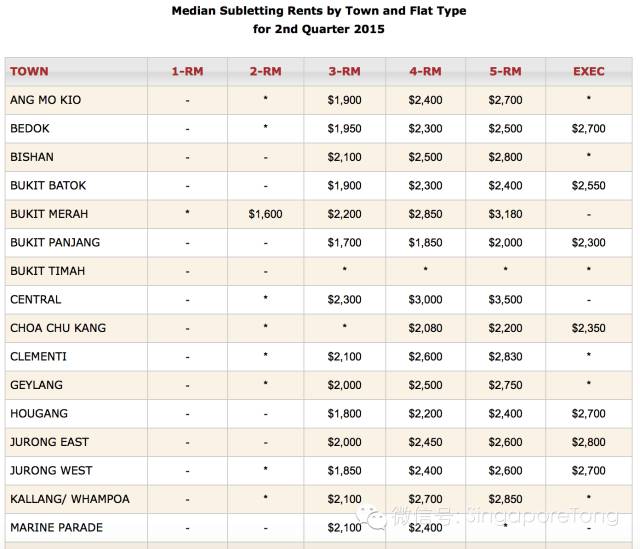Select BUKIT MERAH 2-RM rent $1,600
Screen dimensions: 640x549
[x=265, y=214]
